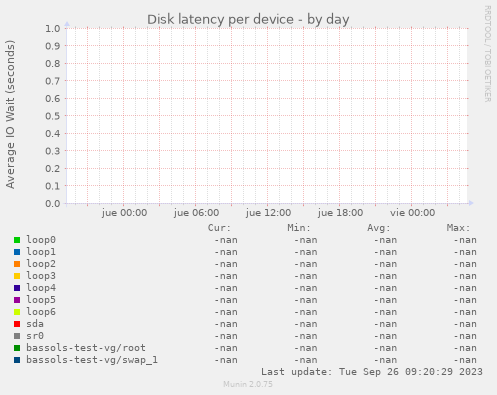
Task: Click the jue 18:00 time axis label
Action: 340,213
